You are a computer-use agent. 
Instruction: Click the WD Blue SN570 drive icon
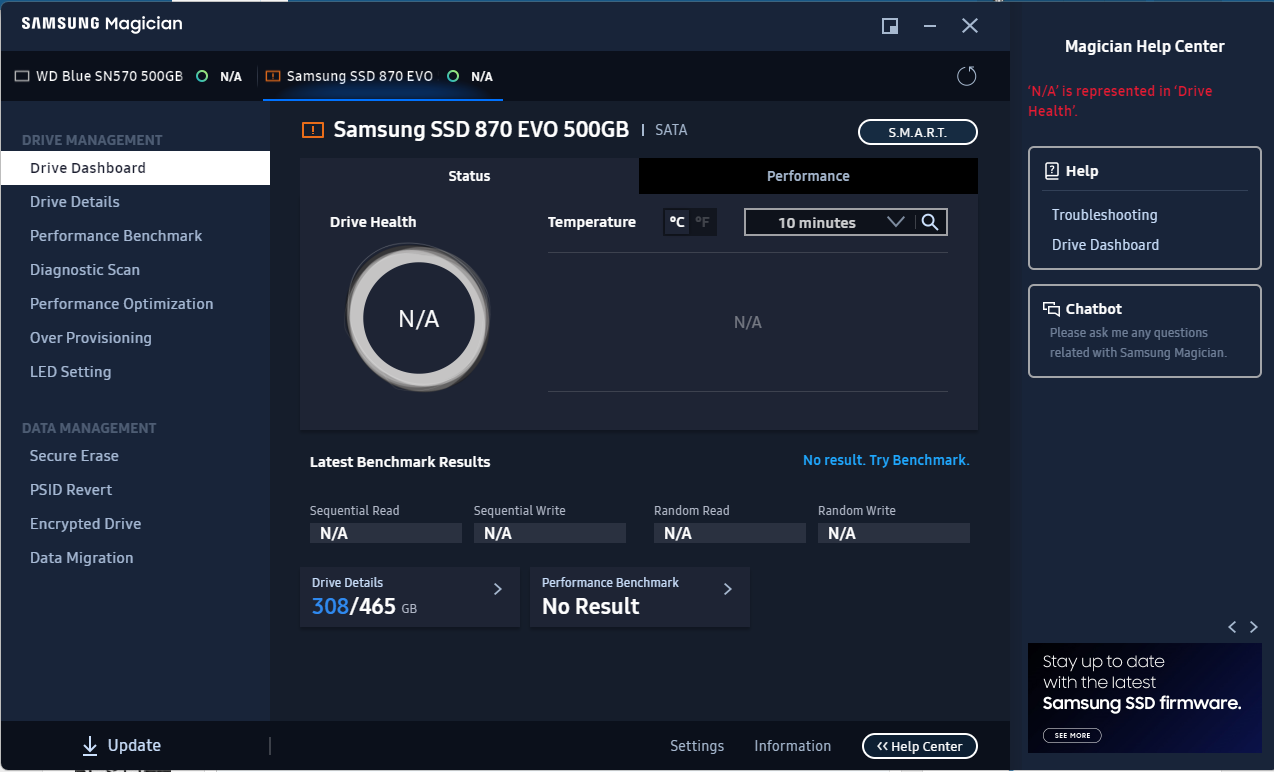click(x=22, y=76)
